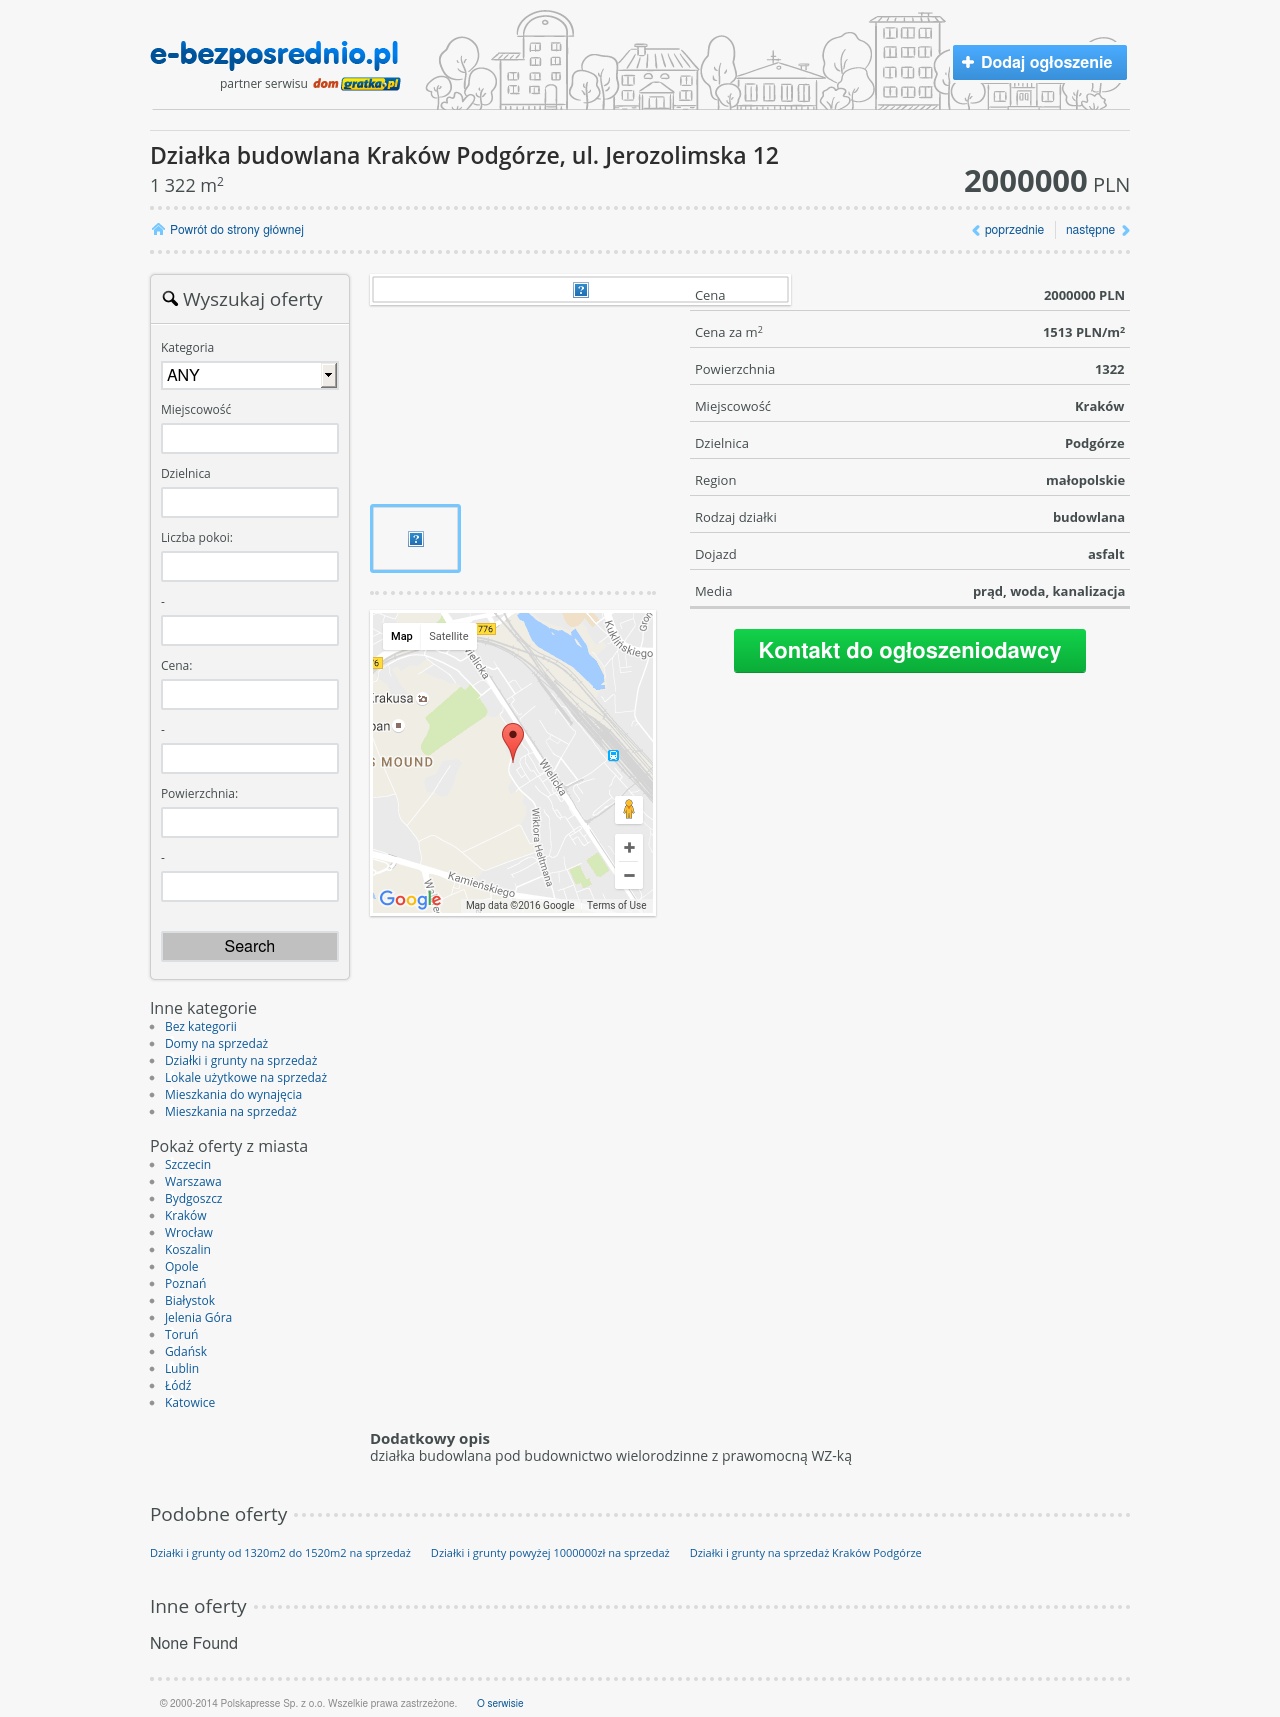Screen dimensions: 1280x1717
Task: Click the Search button
Action: click(x=250, y=946)
